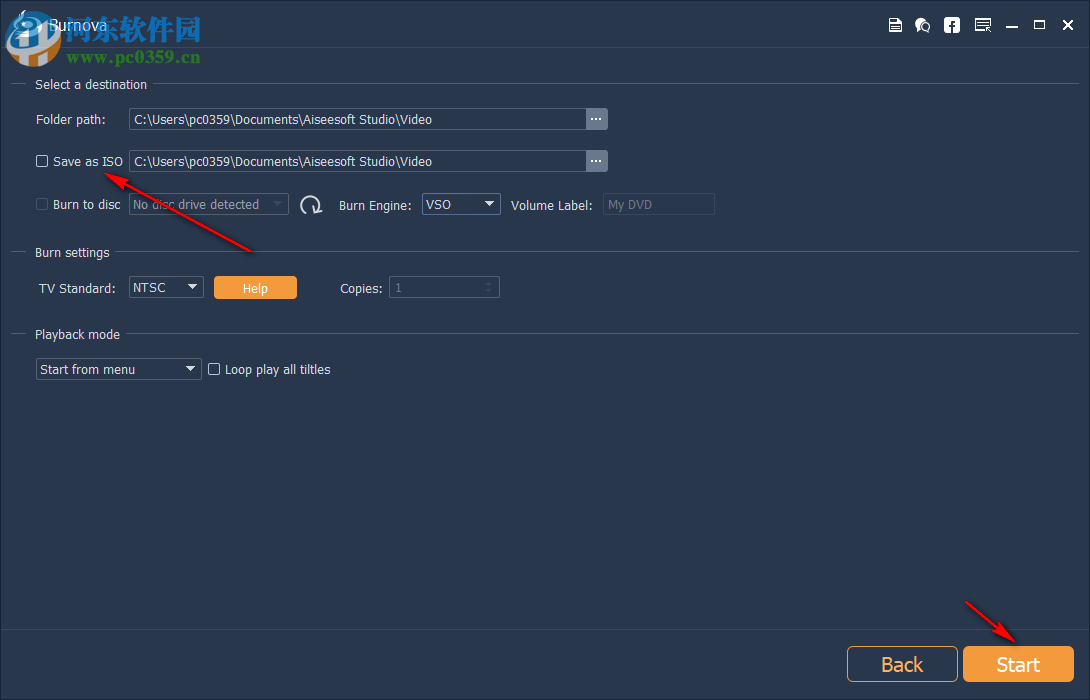Viewport: 1090px width, 700px height.
Task: Browse for ISO save path using ellipsis button
Action: coord(596,161)
